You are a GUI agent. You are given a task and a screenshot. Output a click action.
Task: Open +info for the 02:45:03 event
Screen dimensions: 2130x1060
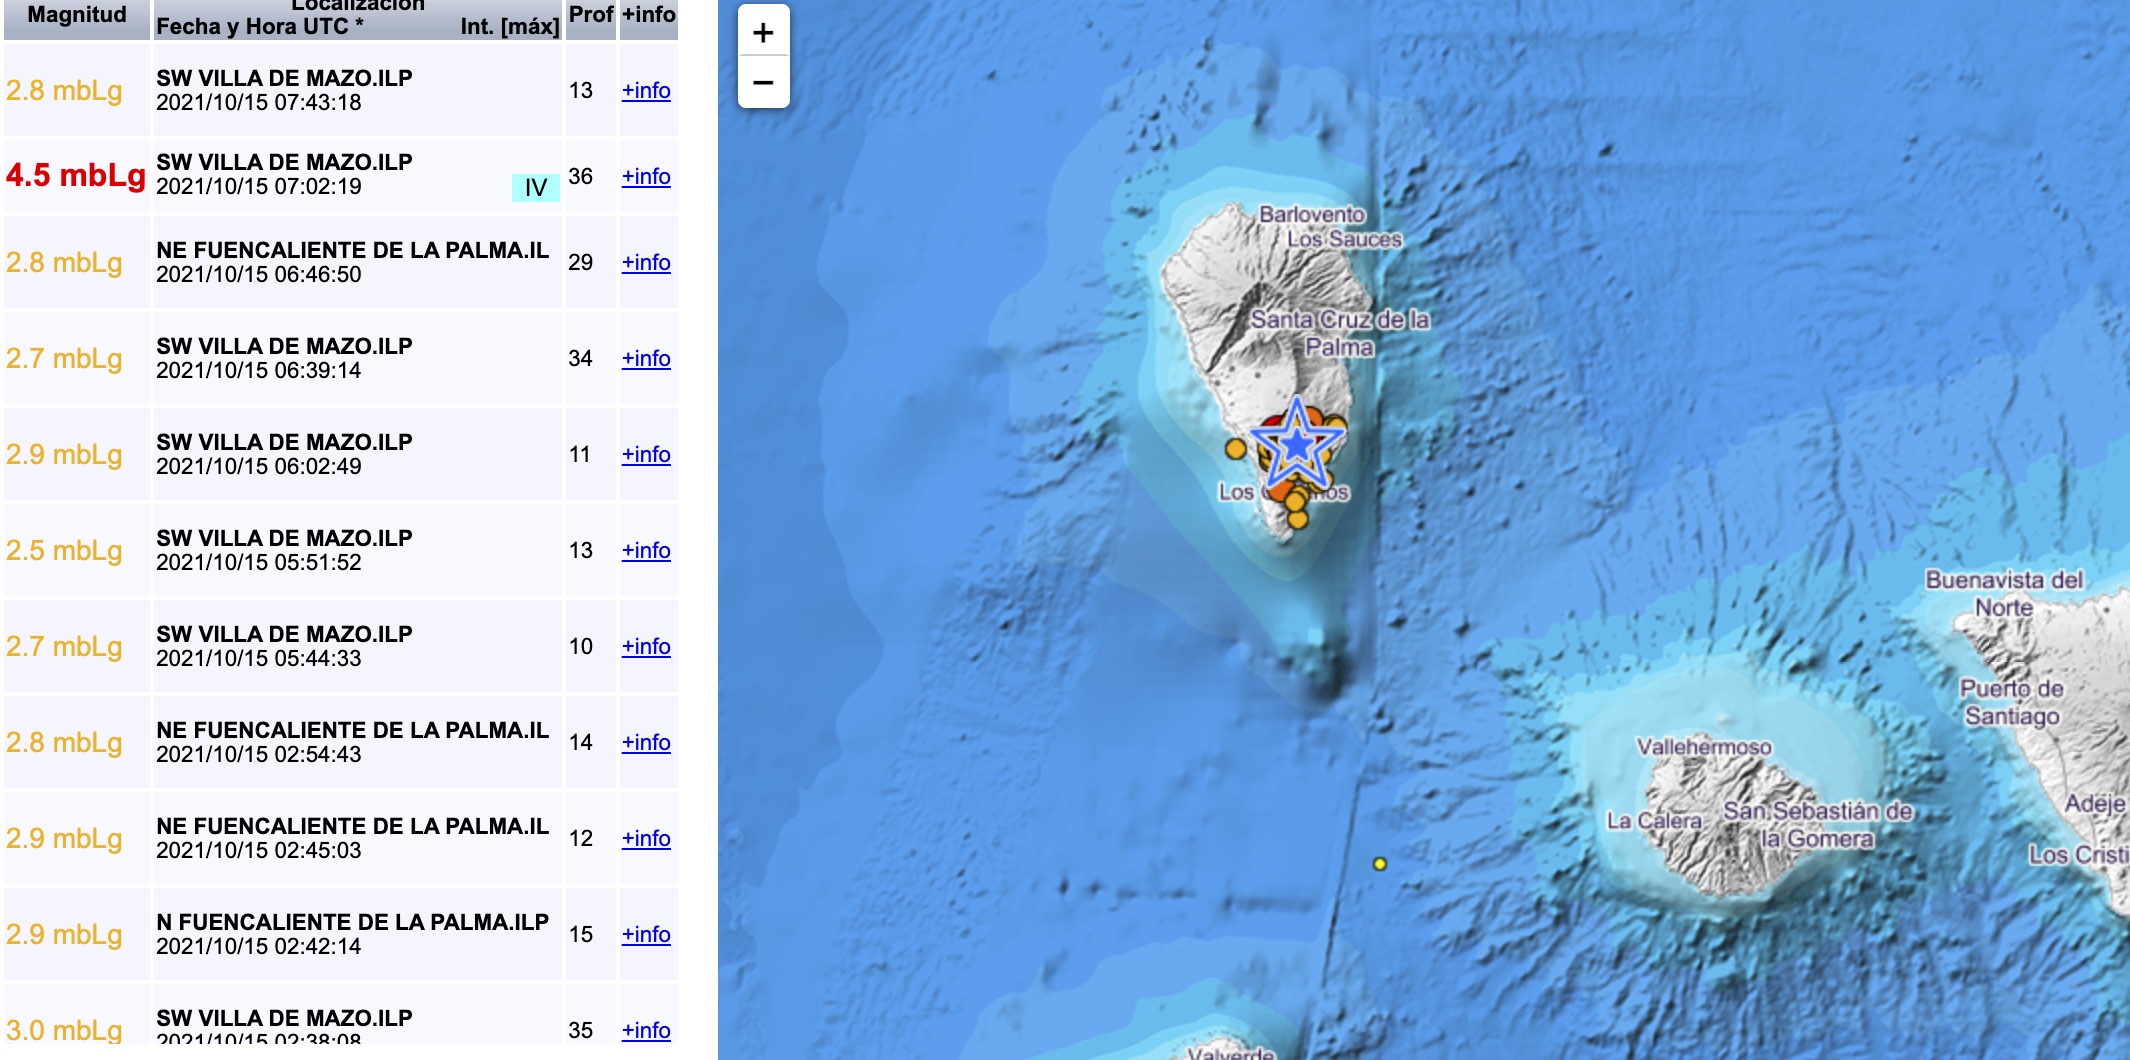646,838
